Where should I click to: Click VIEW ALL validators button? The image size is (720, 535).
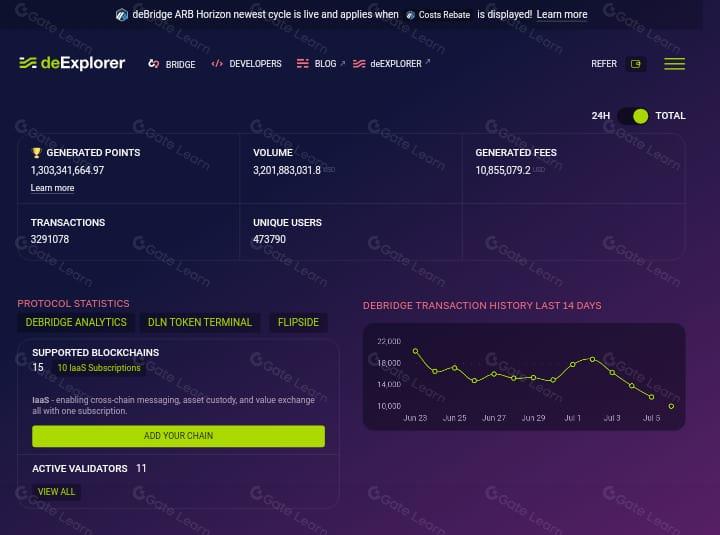pos(56,492)
